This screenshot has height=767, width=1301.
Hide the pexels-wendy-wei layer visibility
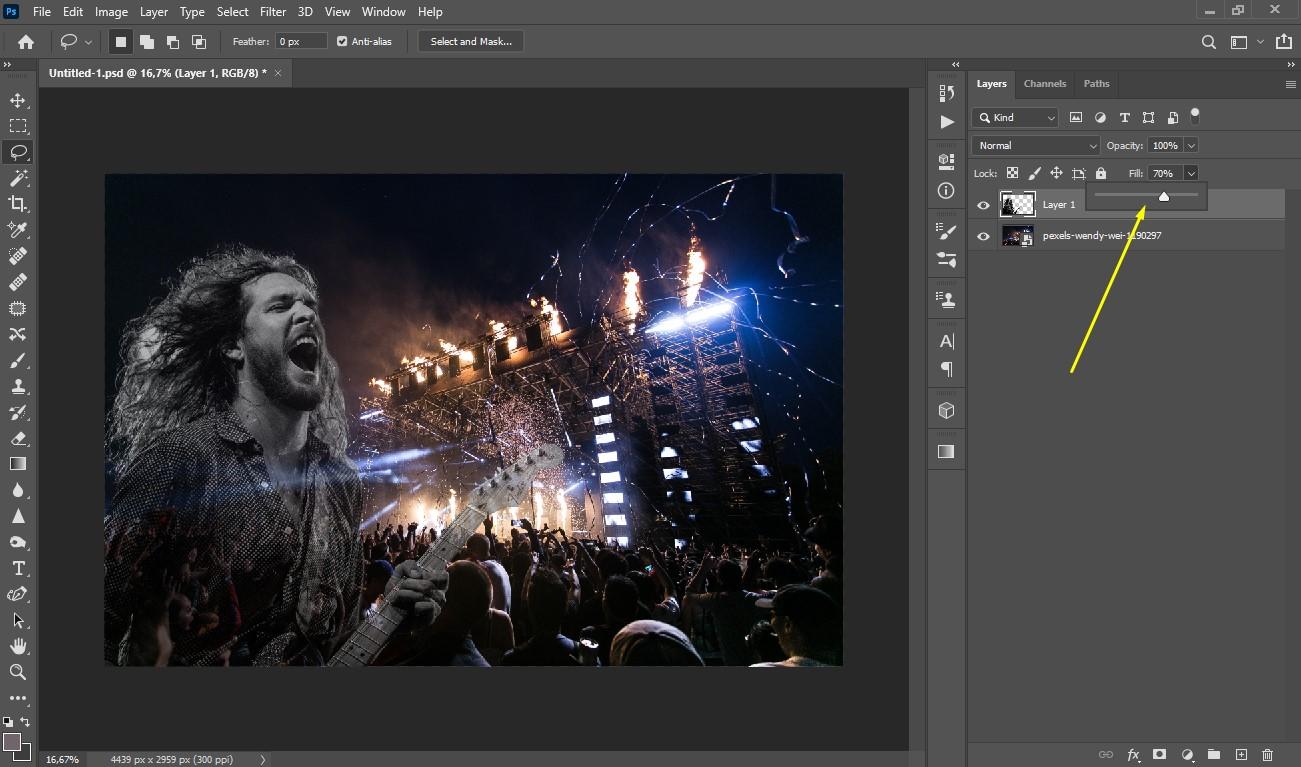(x=983, y=236)
